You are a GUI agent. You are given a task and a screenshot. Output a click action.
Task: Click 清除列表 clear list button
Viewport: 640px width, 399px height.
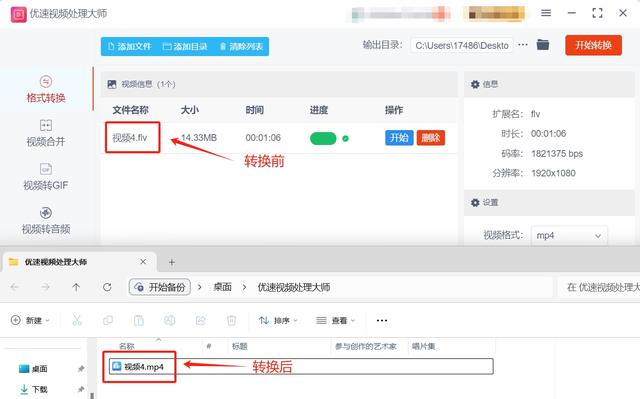[241, 47]
